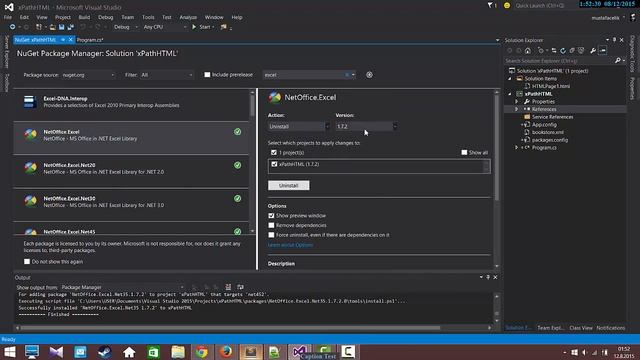Open NuGet package manager settings gear
The width and height of the screenshot is (640, 360).
(369, 75)
